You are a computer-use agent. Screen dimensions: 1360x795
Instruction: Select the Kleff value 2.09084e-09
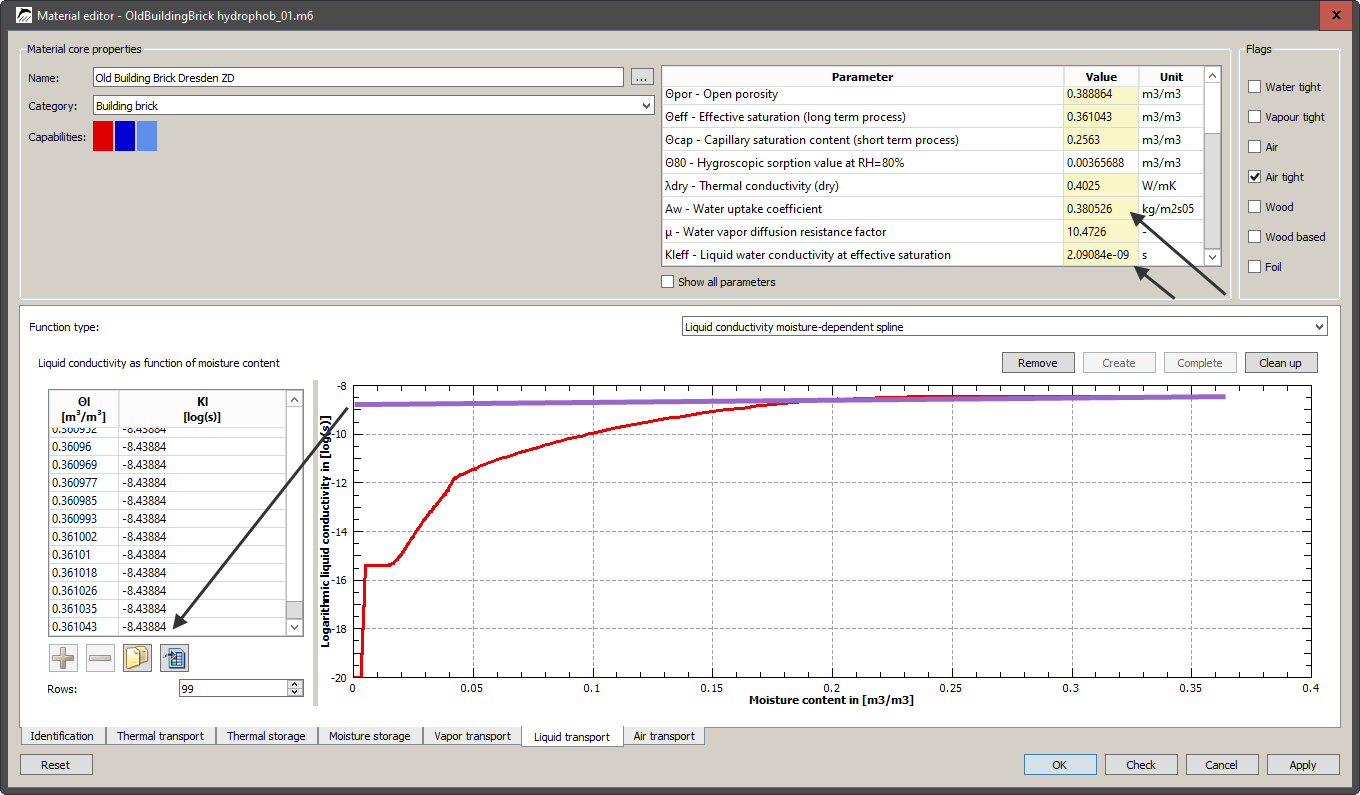tap(1100, 255)
